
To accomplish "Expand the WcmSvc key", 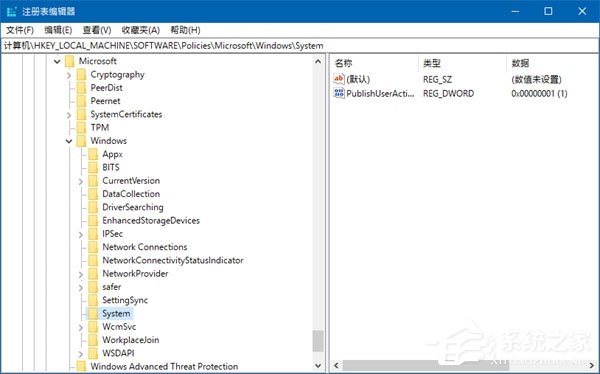I will point(81,327).
